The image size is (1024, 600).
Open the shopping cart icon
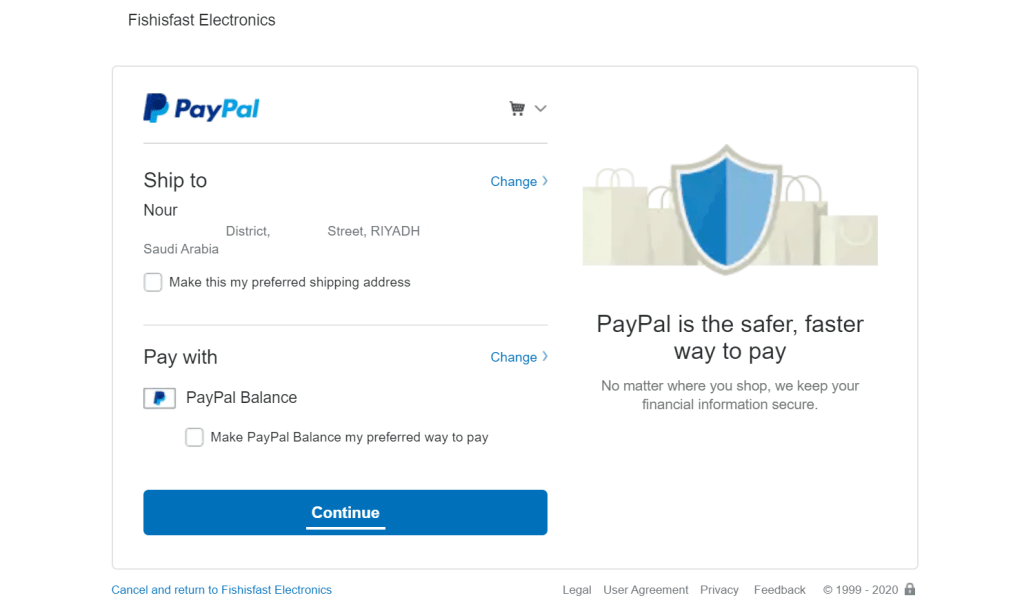tap(517, 108)
